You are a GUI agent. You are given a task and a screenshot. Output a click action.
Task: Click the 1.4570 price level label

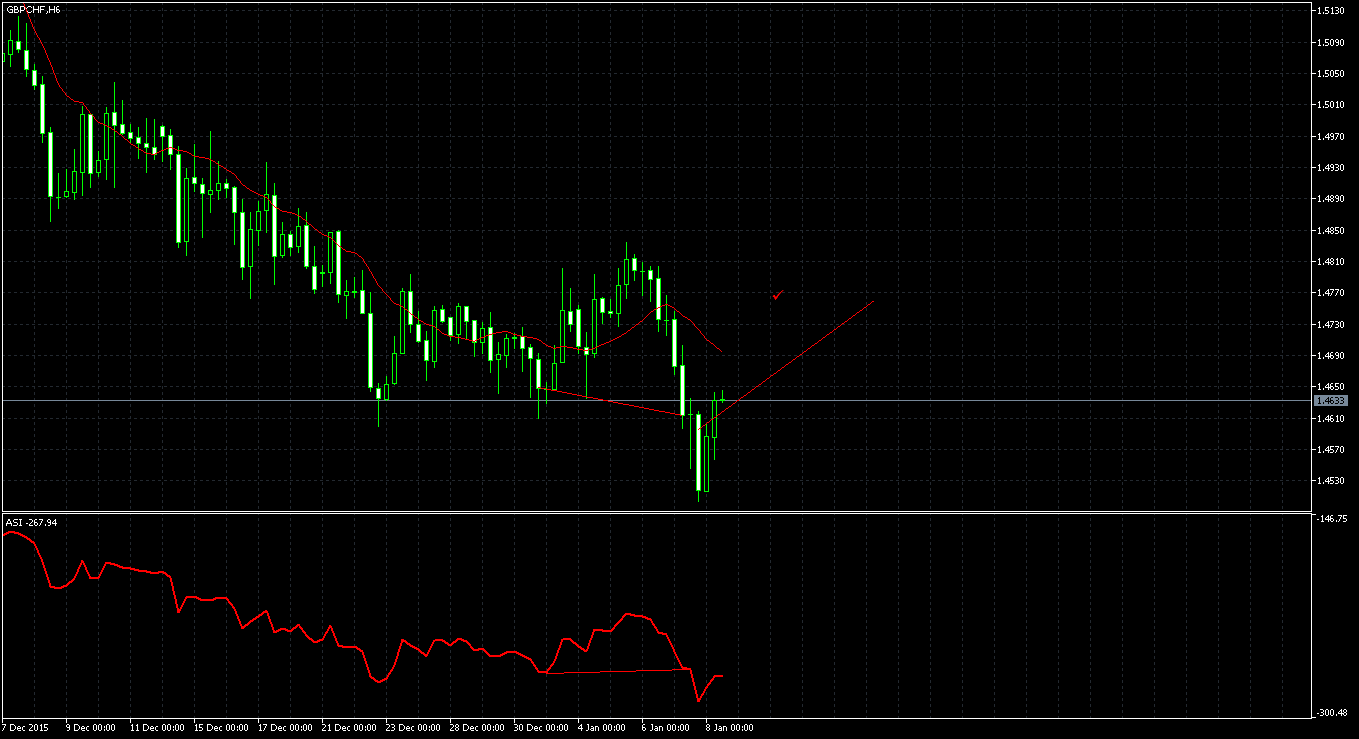tap(1331, 449)
